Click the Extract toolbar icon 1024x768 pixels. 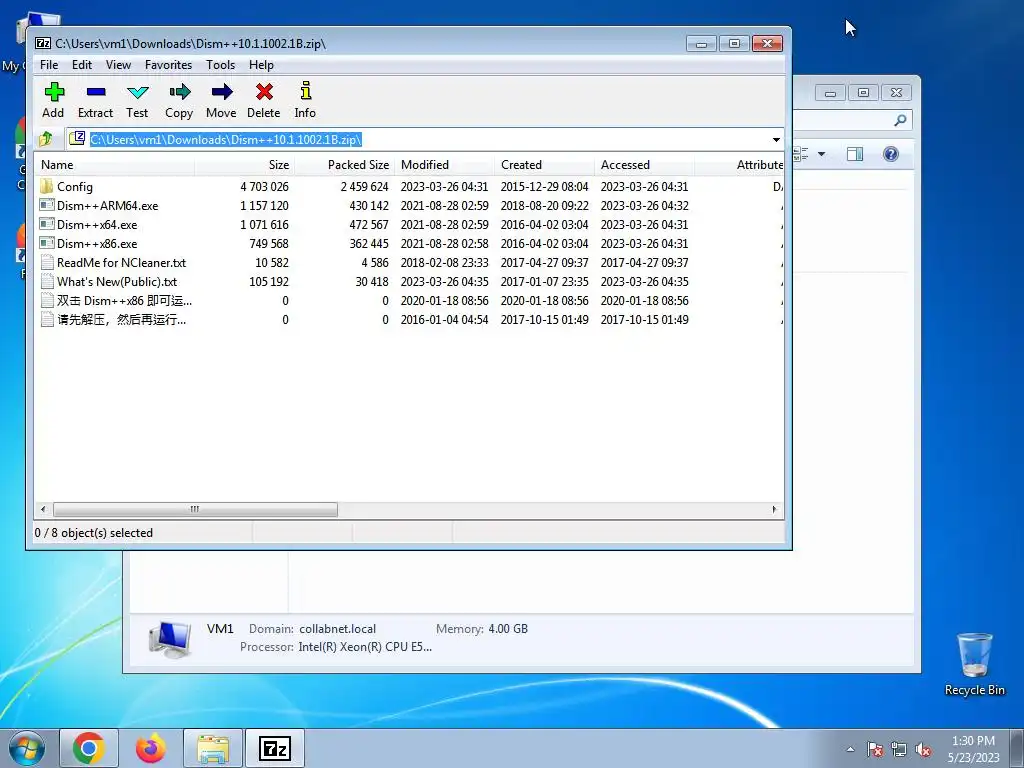click(95, 92)
